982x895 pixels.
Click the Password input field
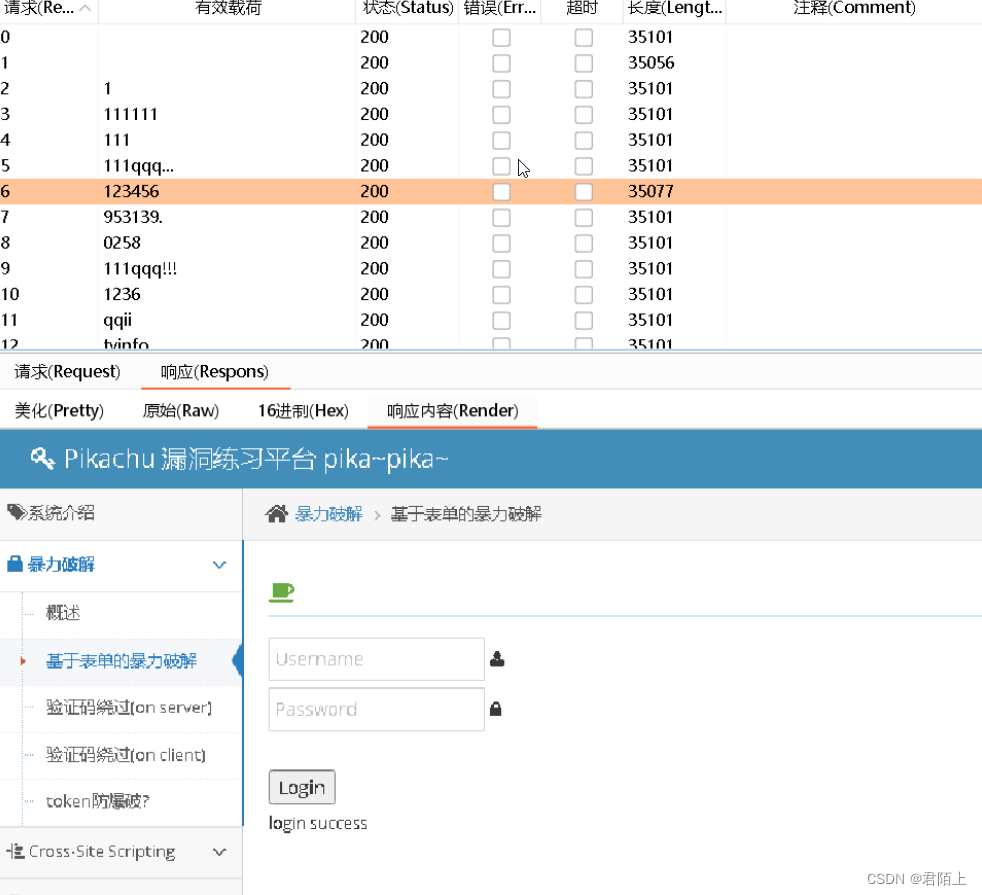tap(376, 709)
